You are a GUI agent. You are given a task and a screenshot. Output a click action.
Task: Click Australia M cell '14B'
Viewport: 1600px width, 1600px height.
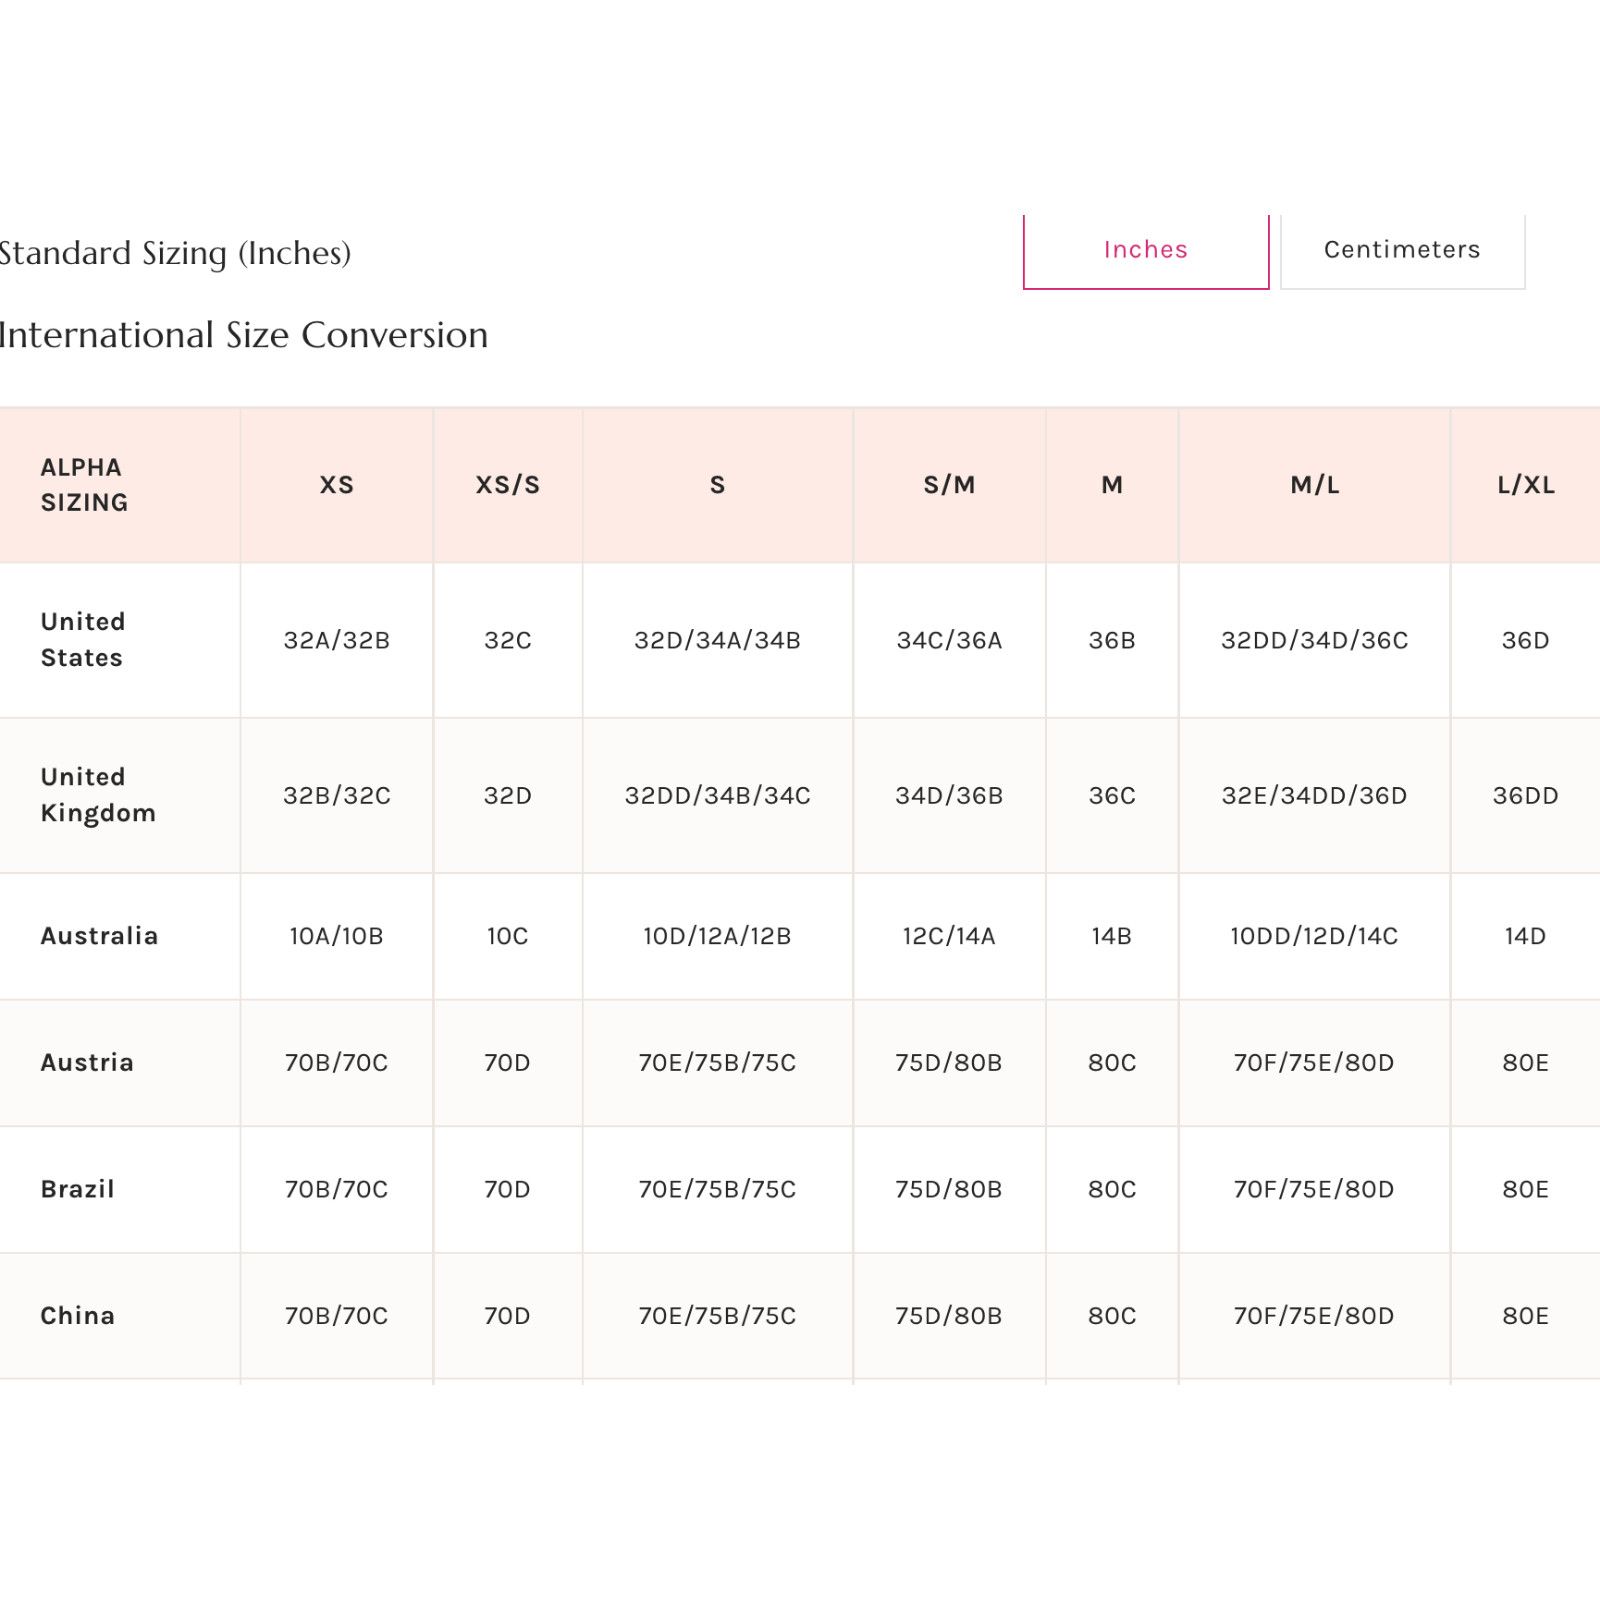pyautogui.click(x=1112, y=936)
